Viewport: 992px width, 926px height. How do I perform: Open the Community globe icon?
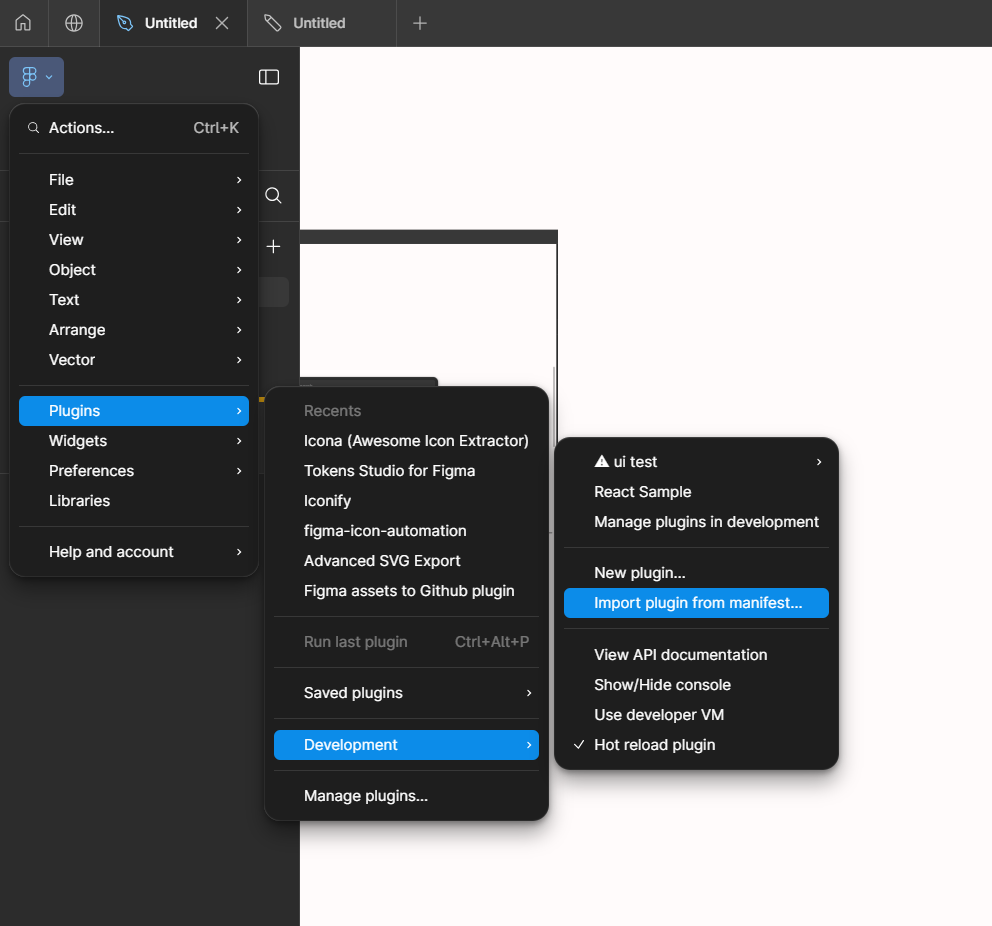[74, 23]
